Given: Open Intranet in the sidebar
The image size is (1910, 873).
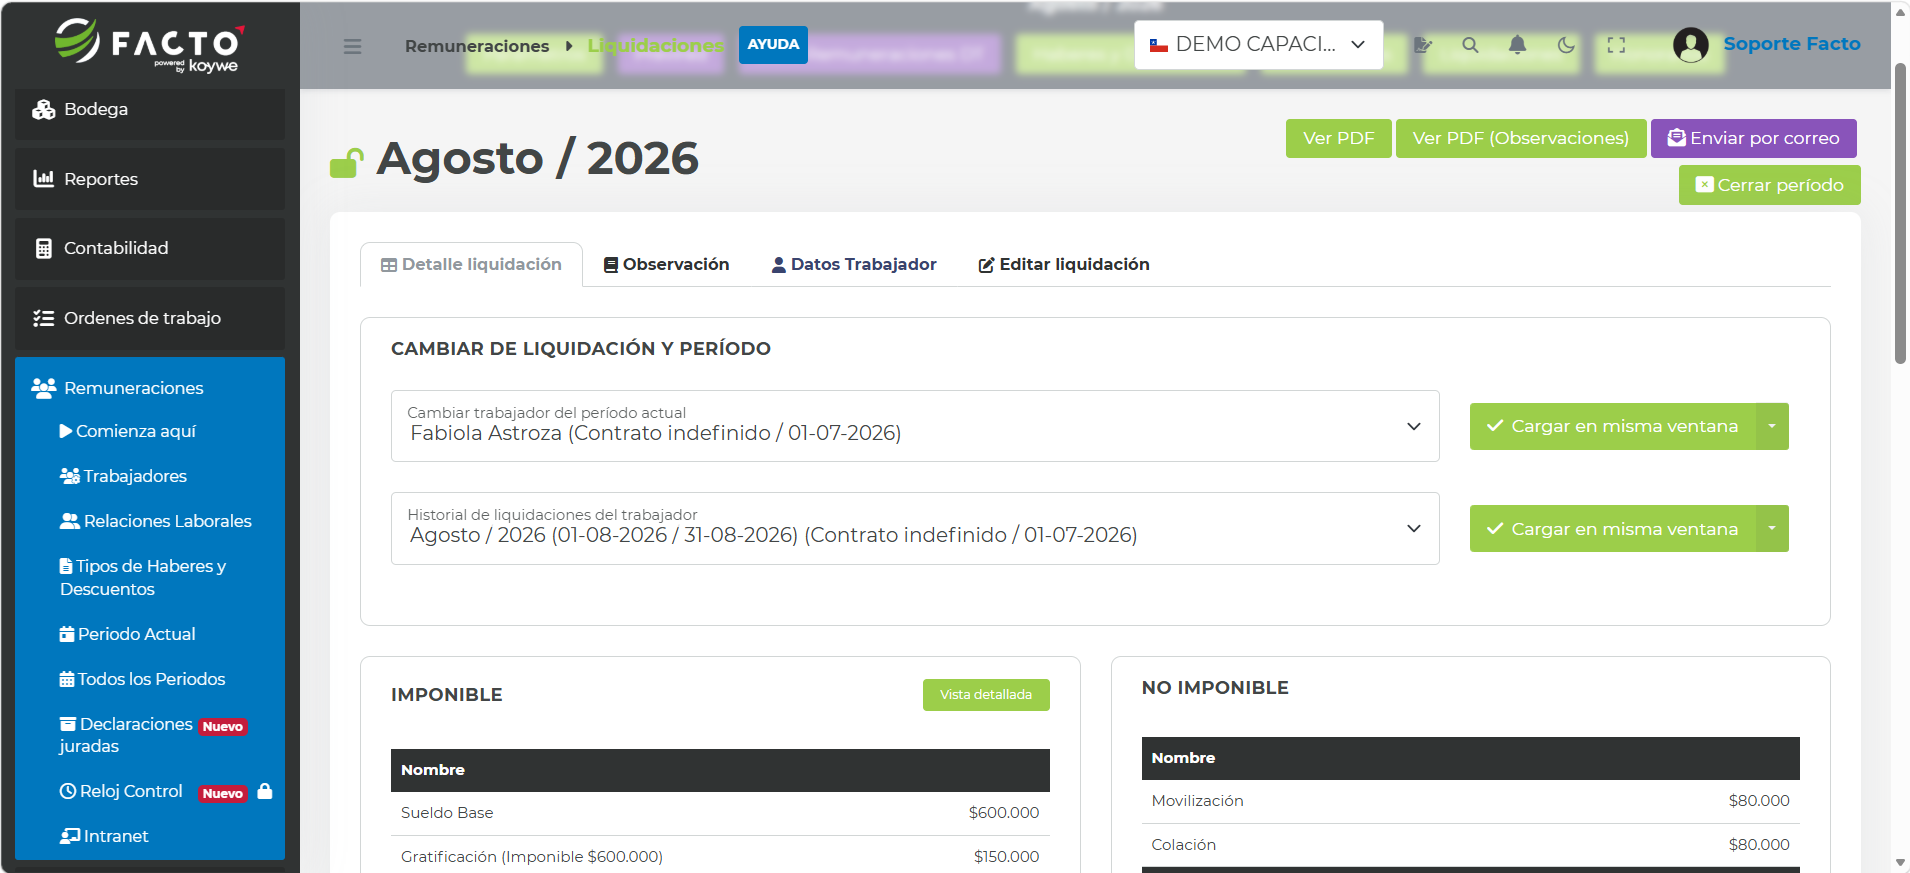Looking at the screenshot, I should point(104,836).
